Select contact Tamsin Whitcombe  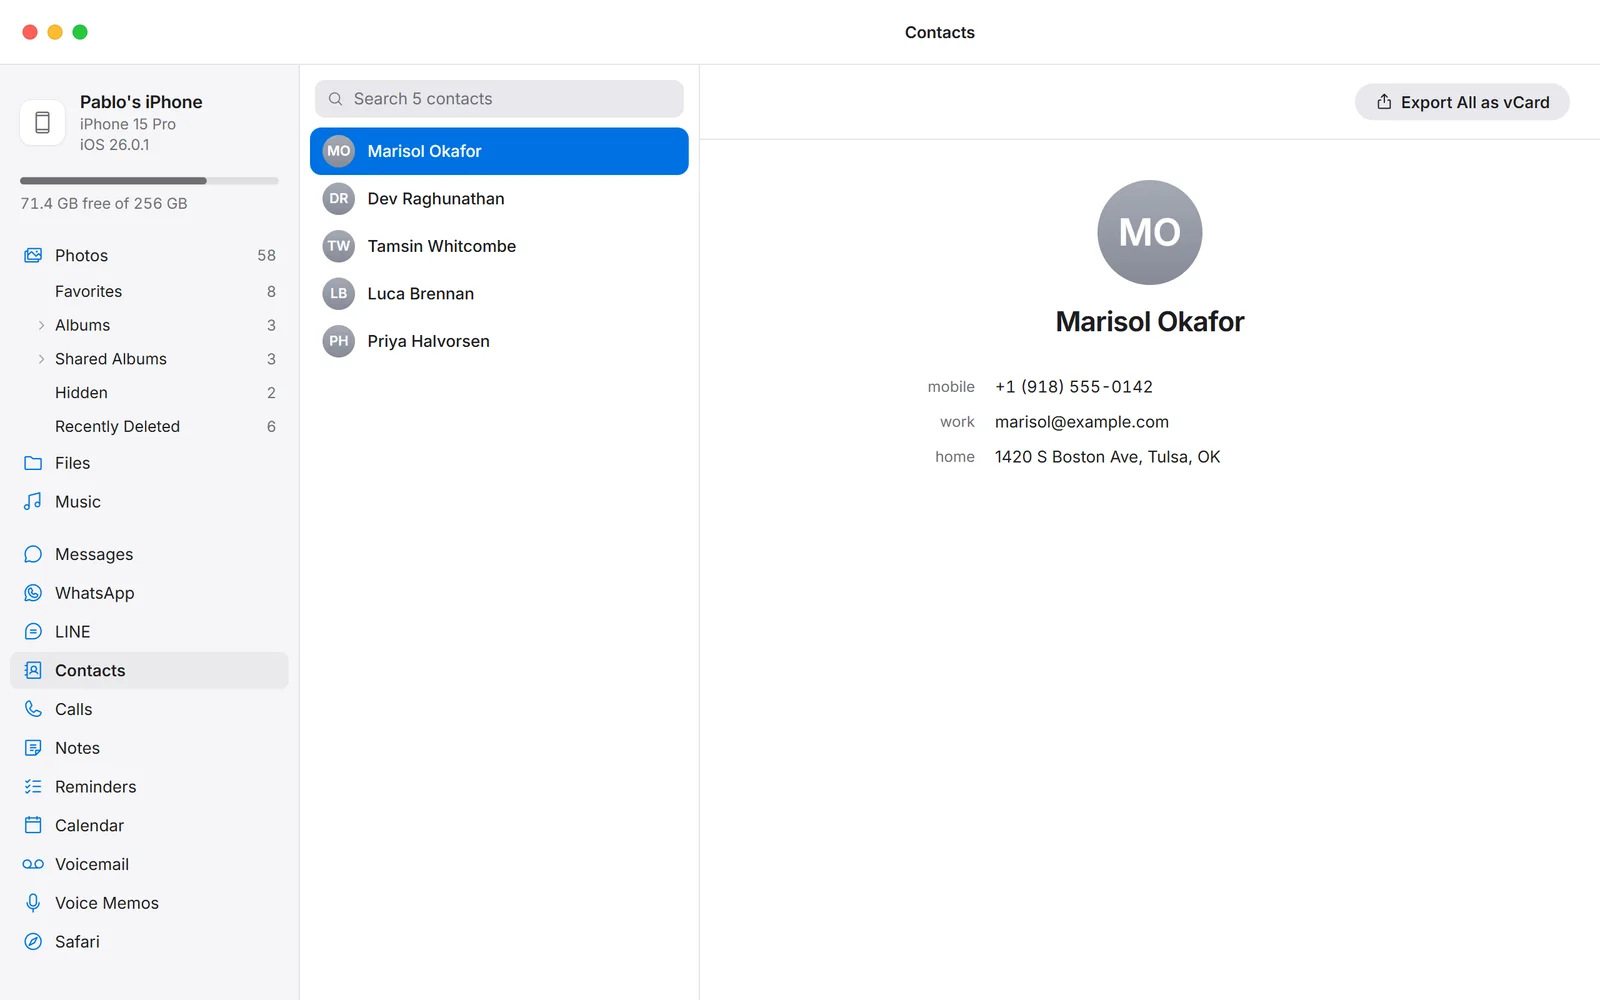499,246
